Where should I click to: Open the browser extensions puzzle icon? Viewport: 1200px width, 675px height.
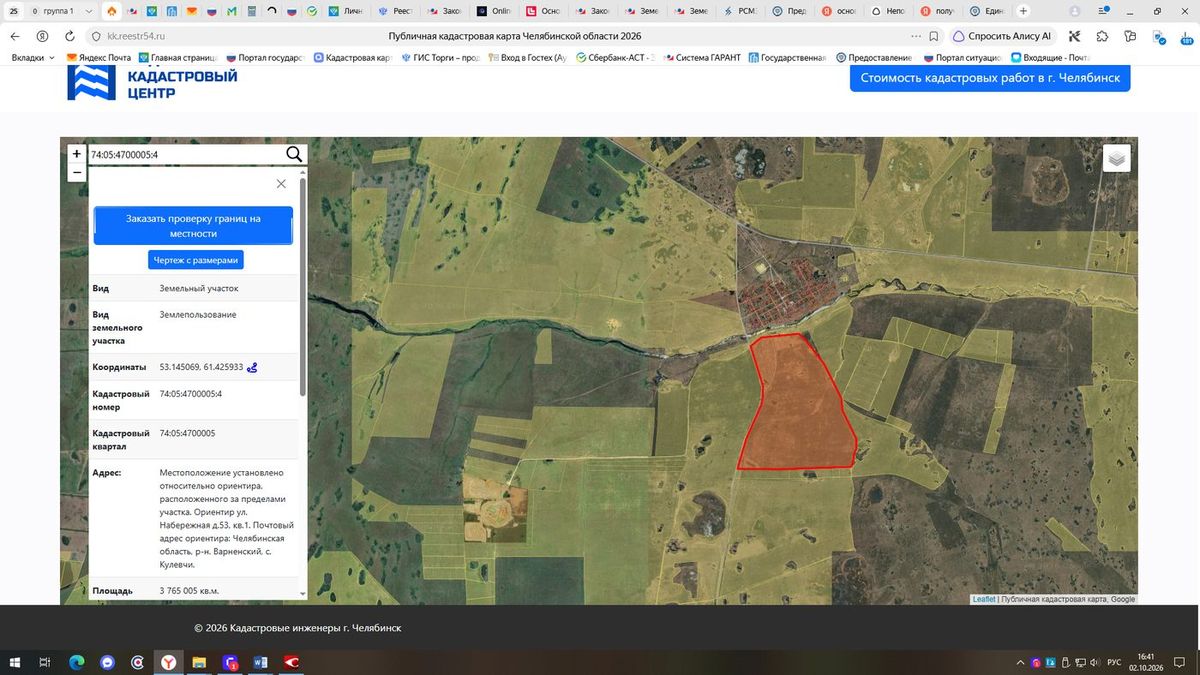click(1102, 36)
